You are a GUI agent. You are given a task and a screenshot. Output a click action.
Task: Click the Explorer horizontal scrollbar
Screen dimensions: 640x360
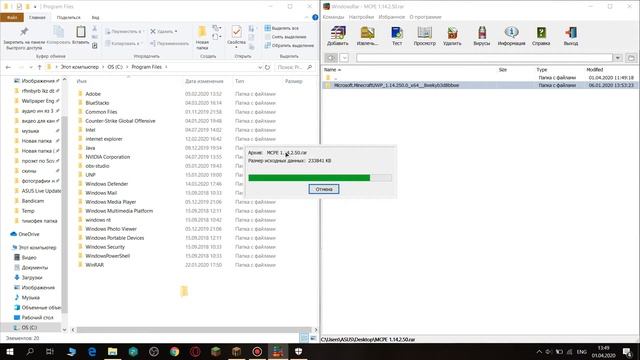194,330
